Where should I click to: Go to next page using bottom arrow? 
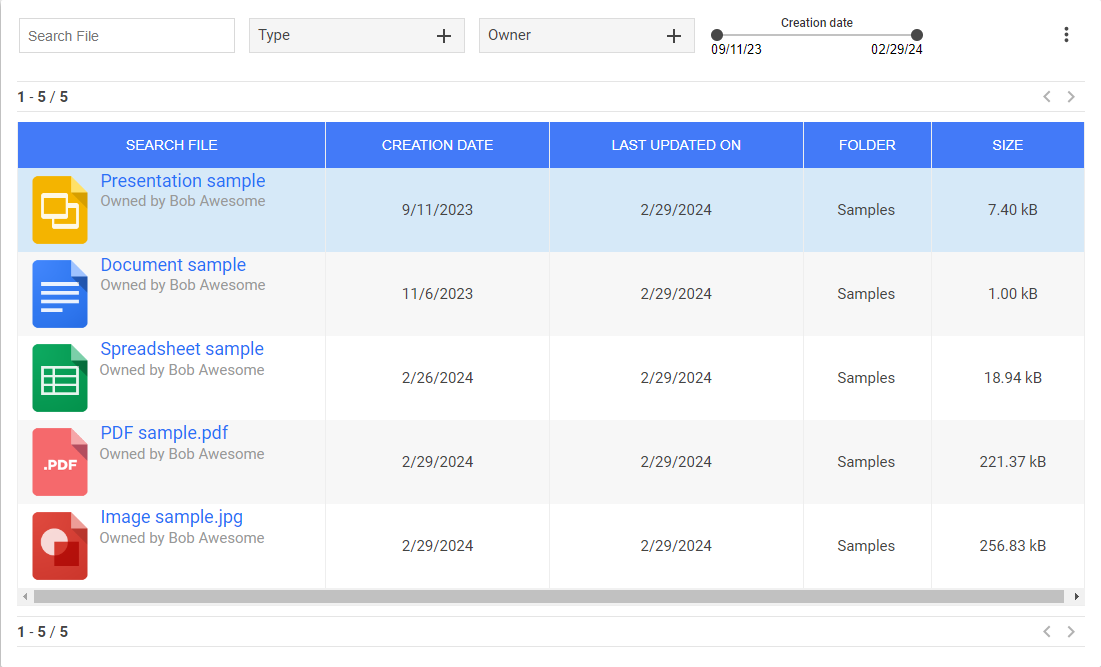pos(1071,632)
